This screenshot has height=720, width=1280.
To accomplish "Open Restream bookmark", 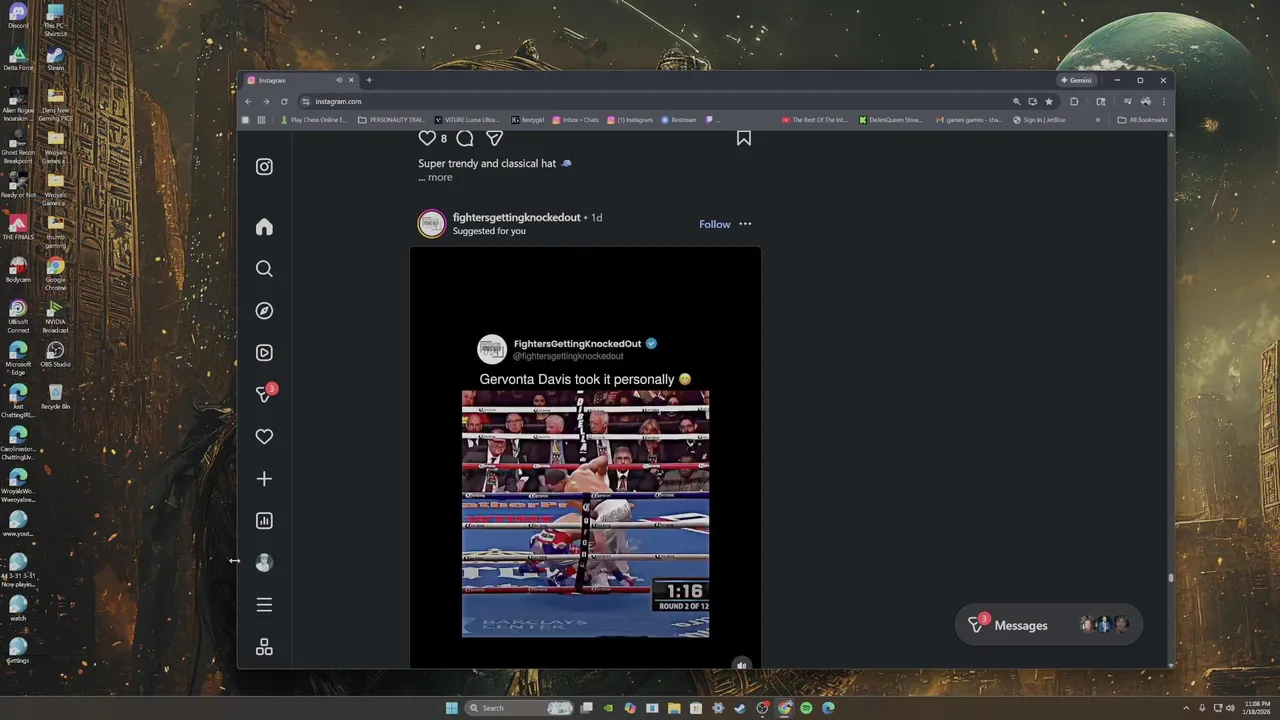I will [x=679, y=120].
